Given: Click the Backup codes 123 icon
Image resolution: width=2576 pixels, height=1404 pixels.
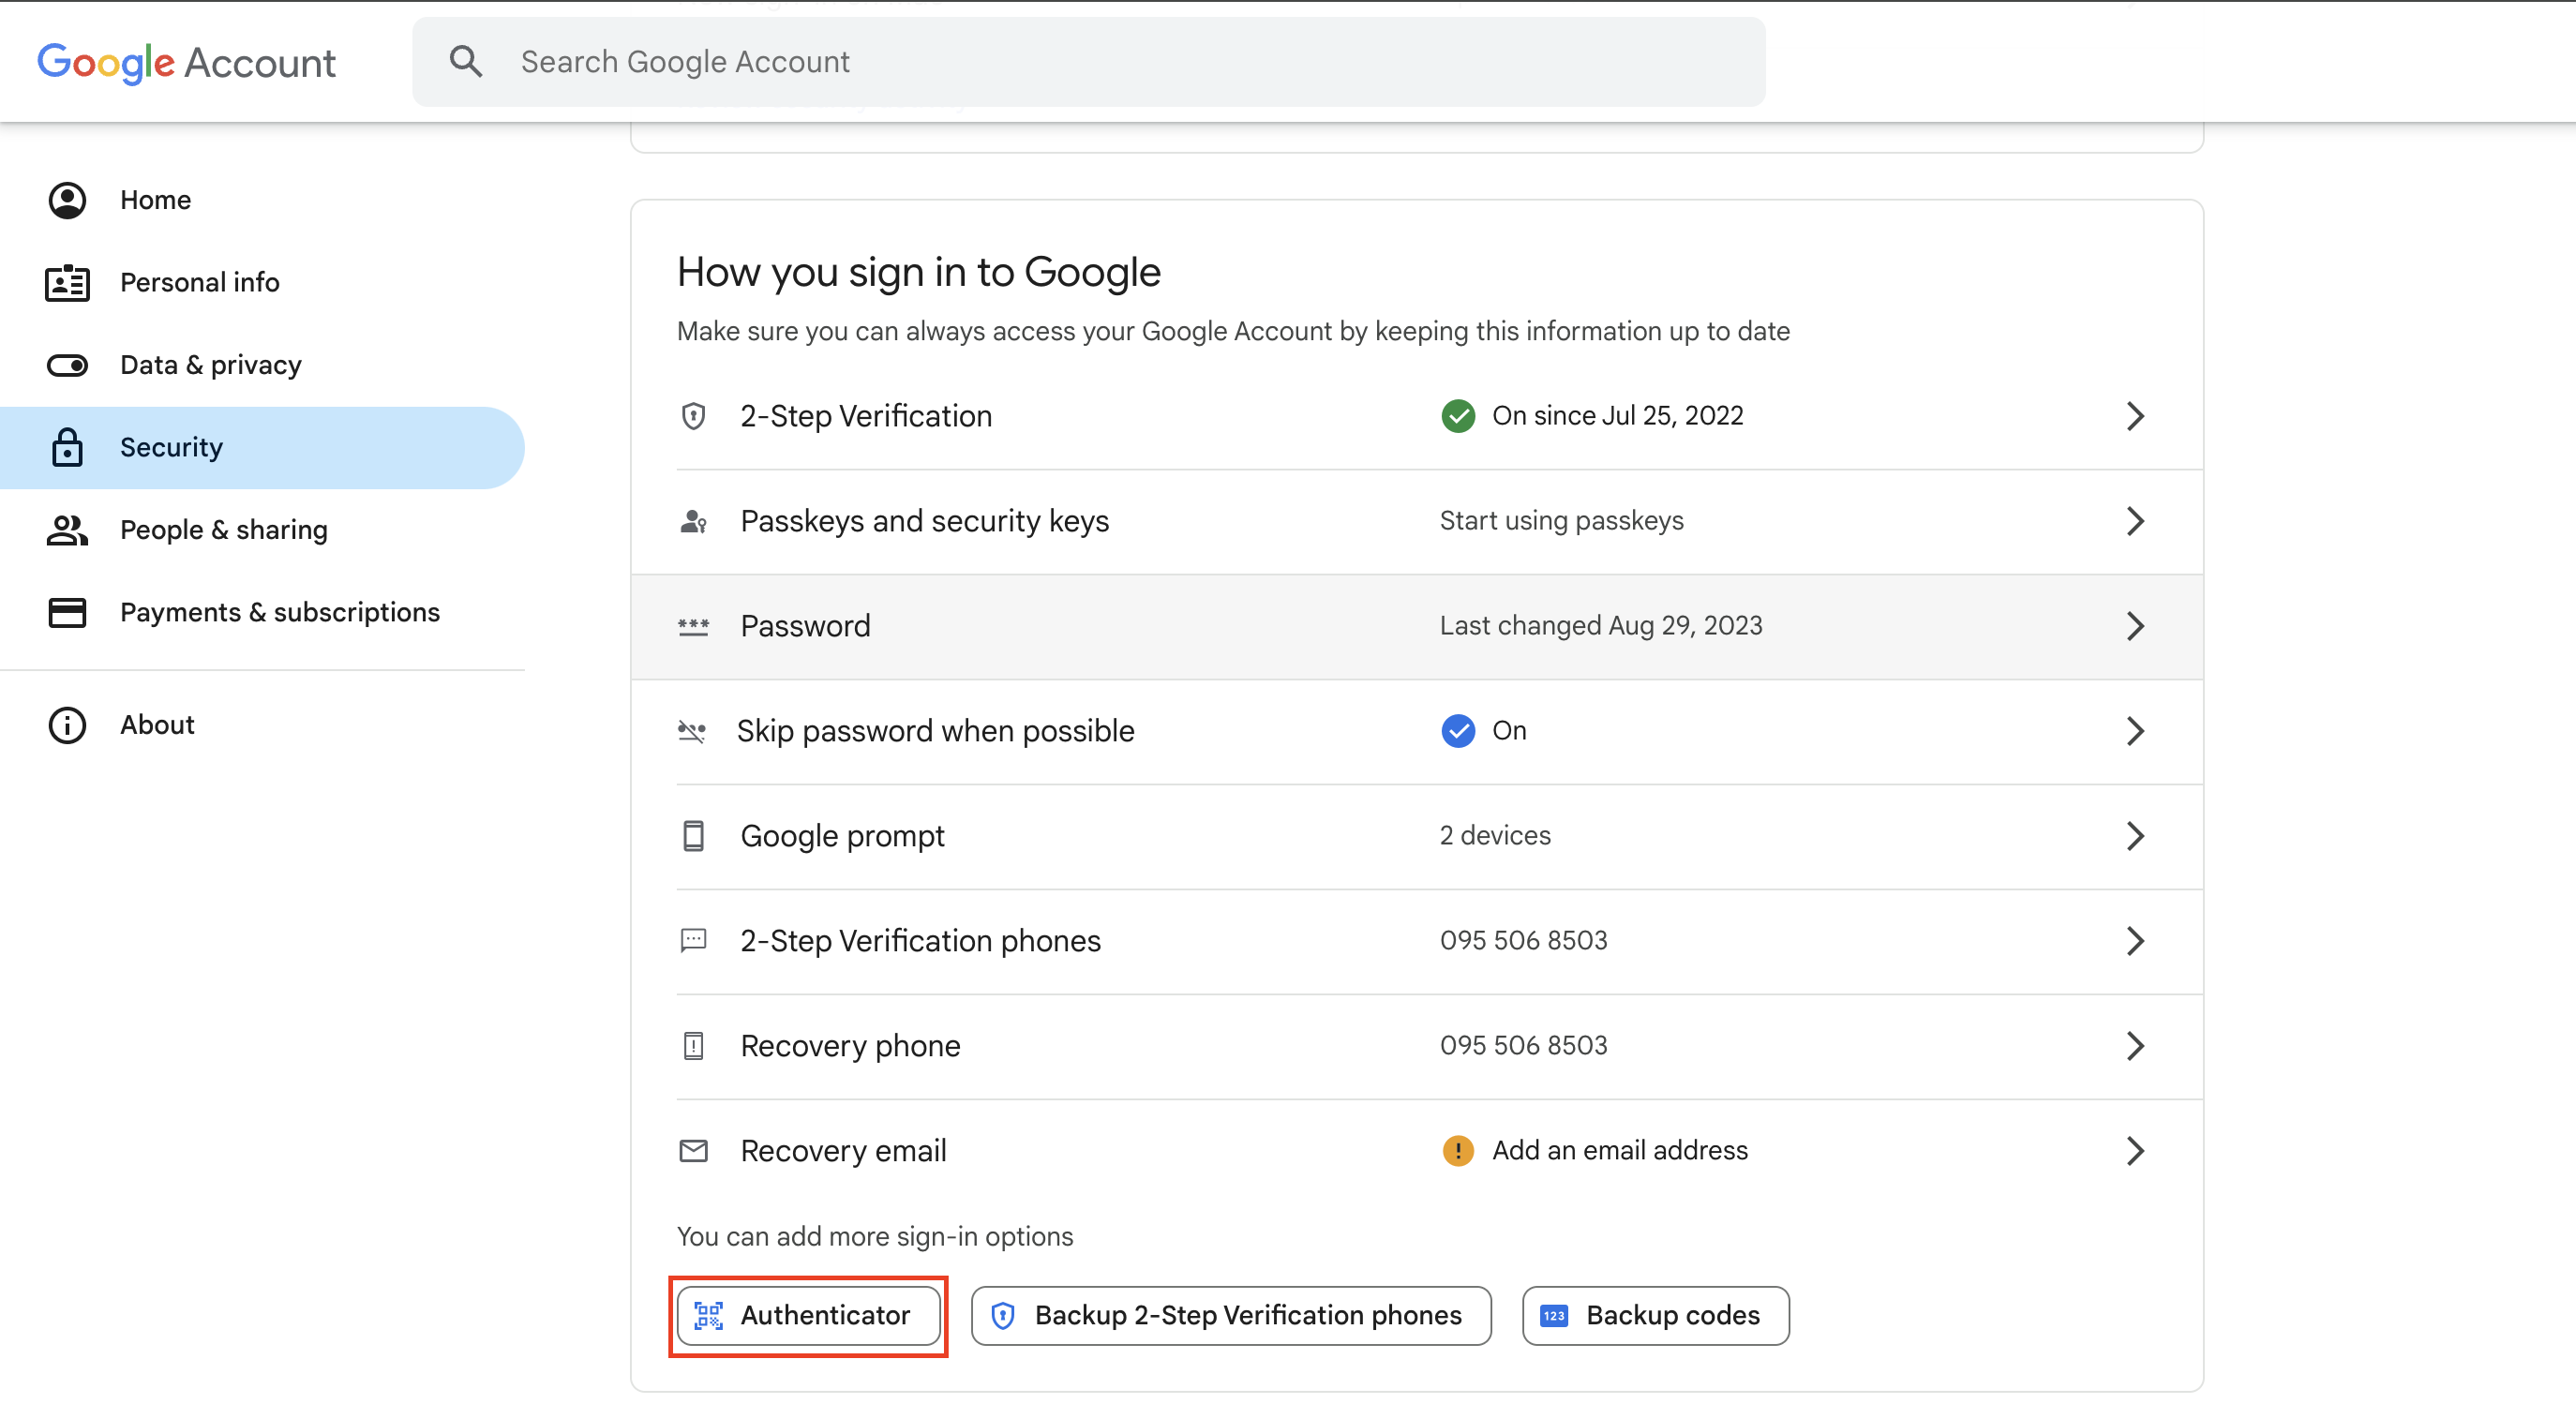Looking at the screenshot, I should [x=1554, y=1316].
